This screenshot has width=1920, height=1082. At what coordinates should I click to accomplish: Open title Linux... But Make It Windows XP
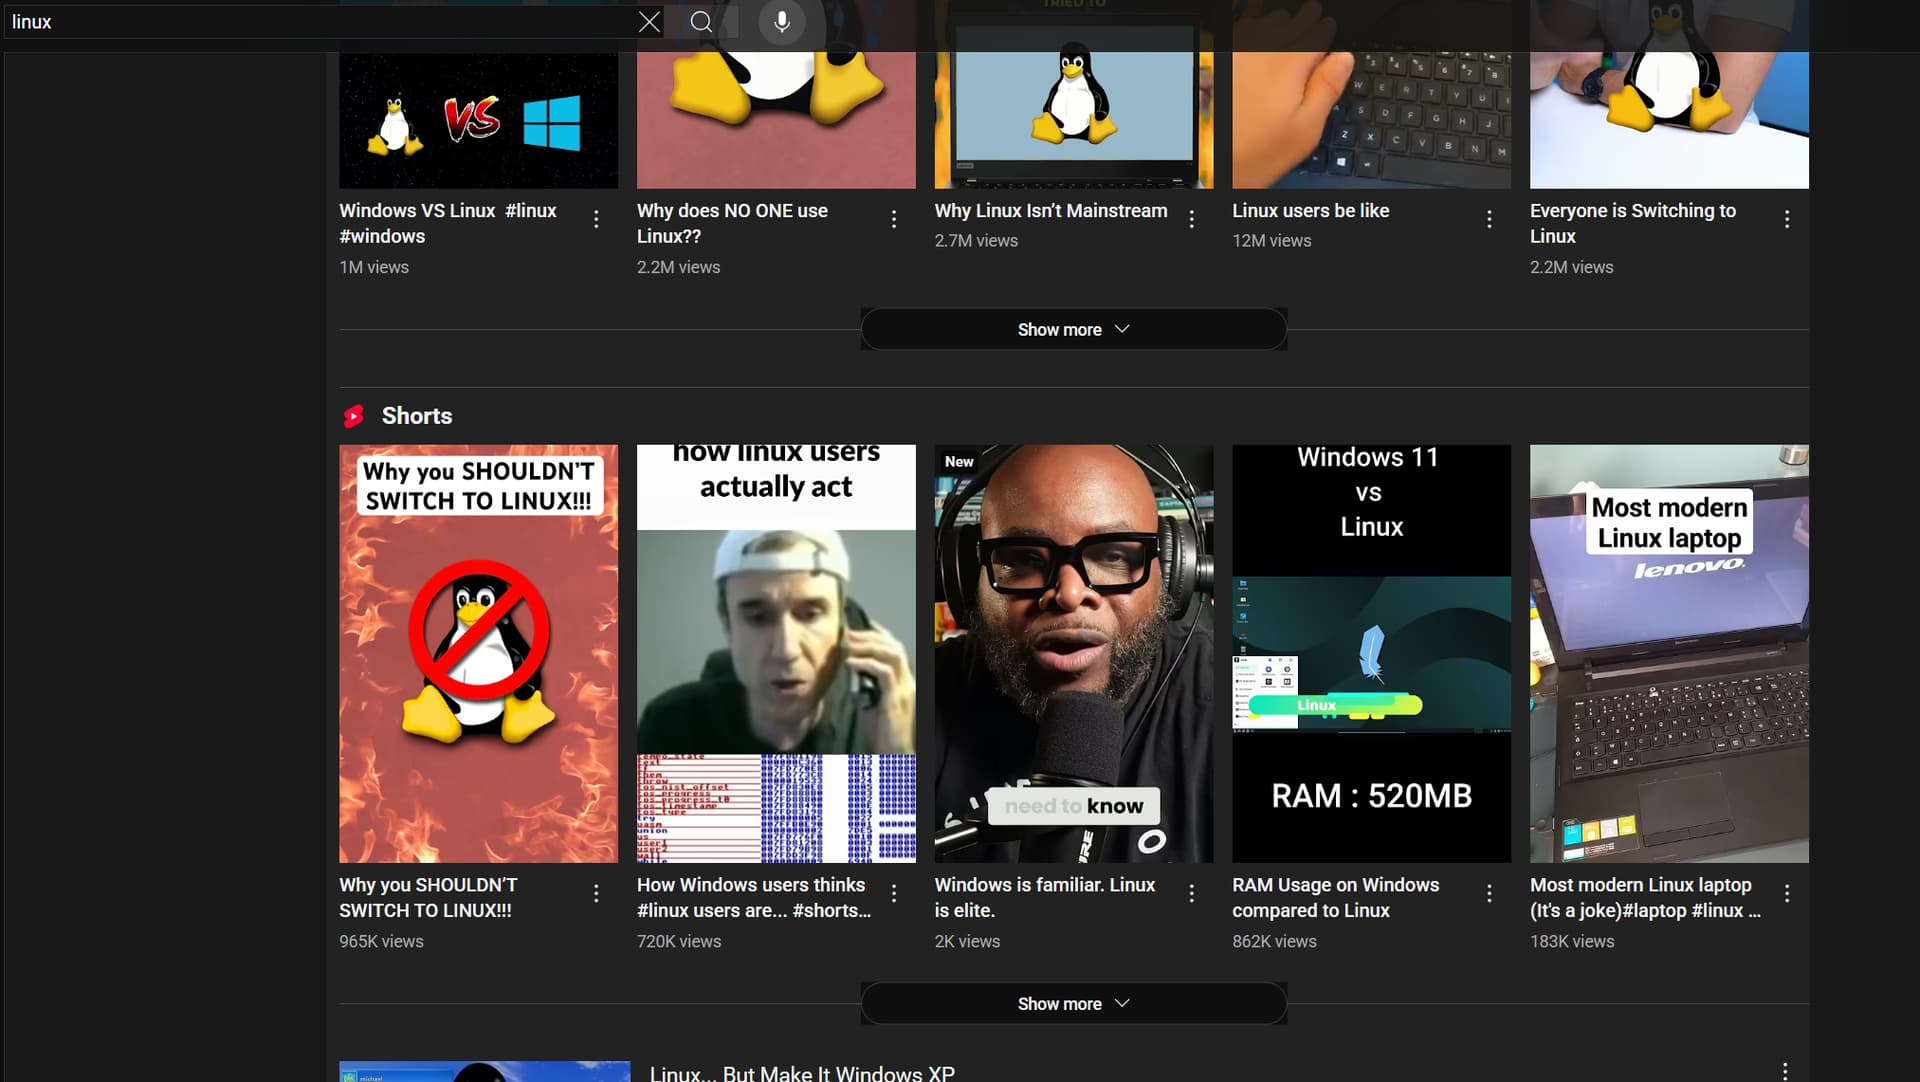tap(802, 1073)
